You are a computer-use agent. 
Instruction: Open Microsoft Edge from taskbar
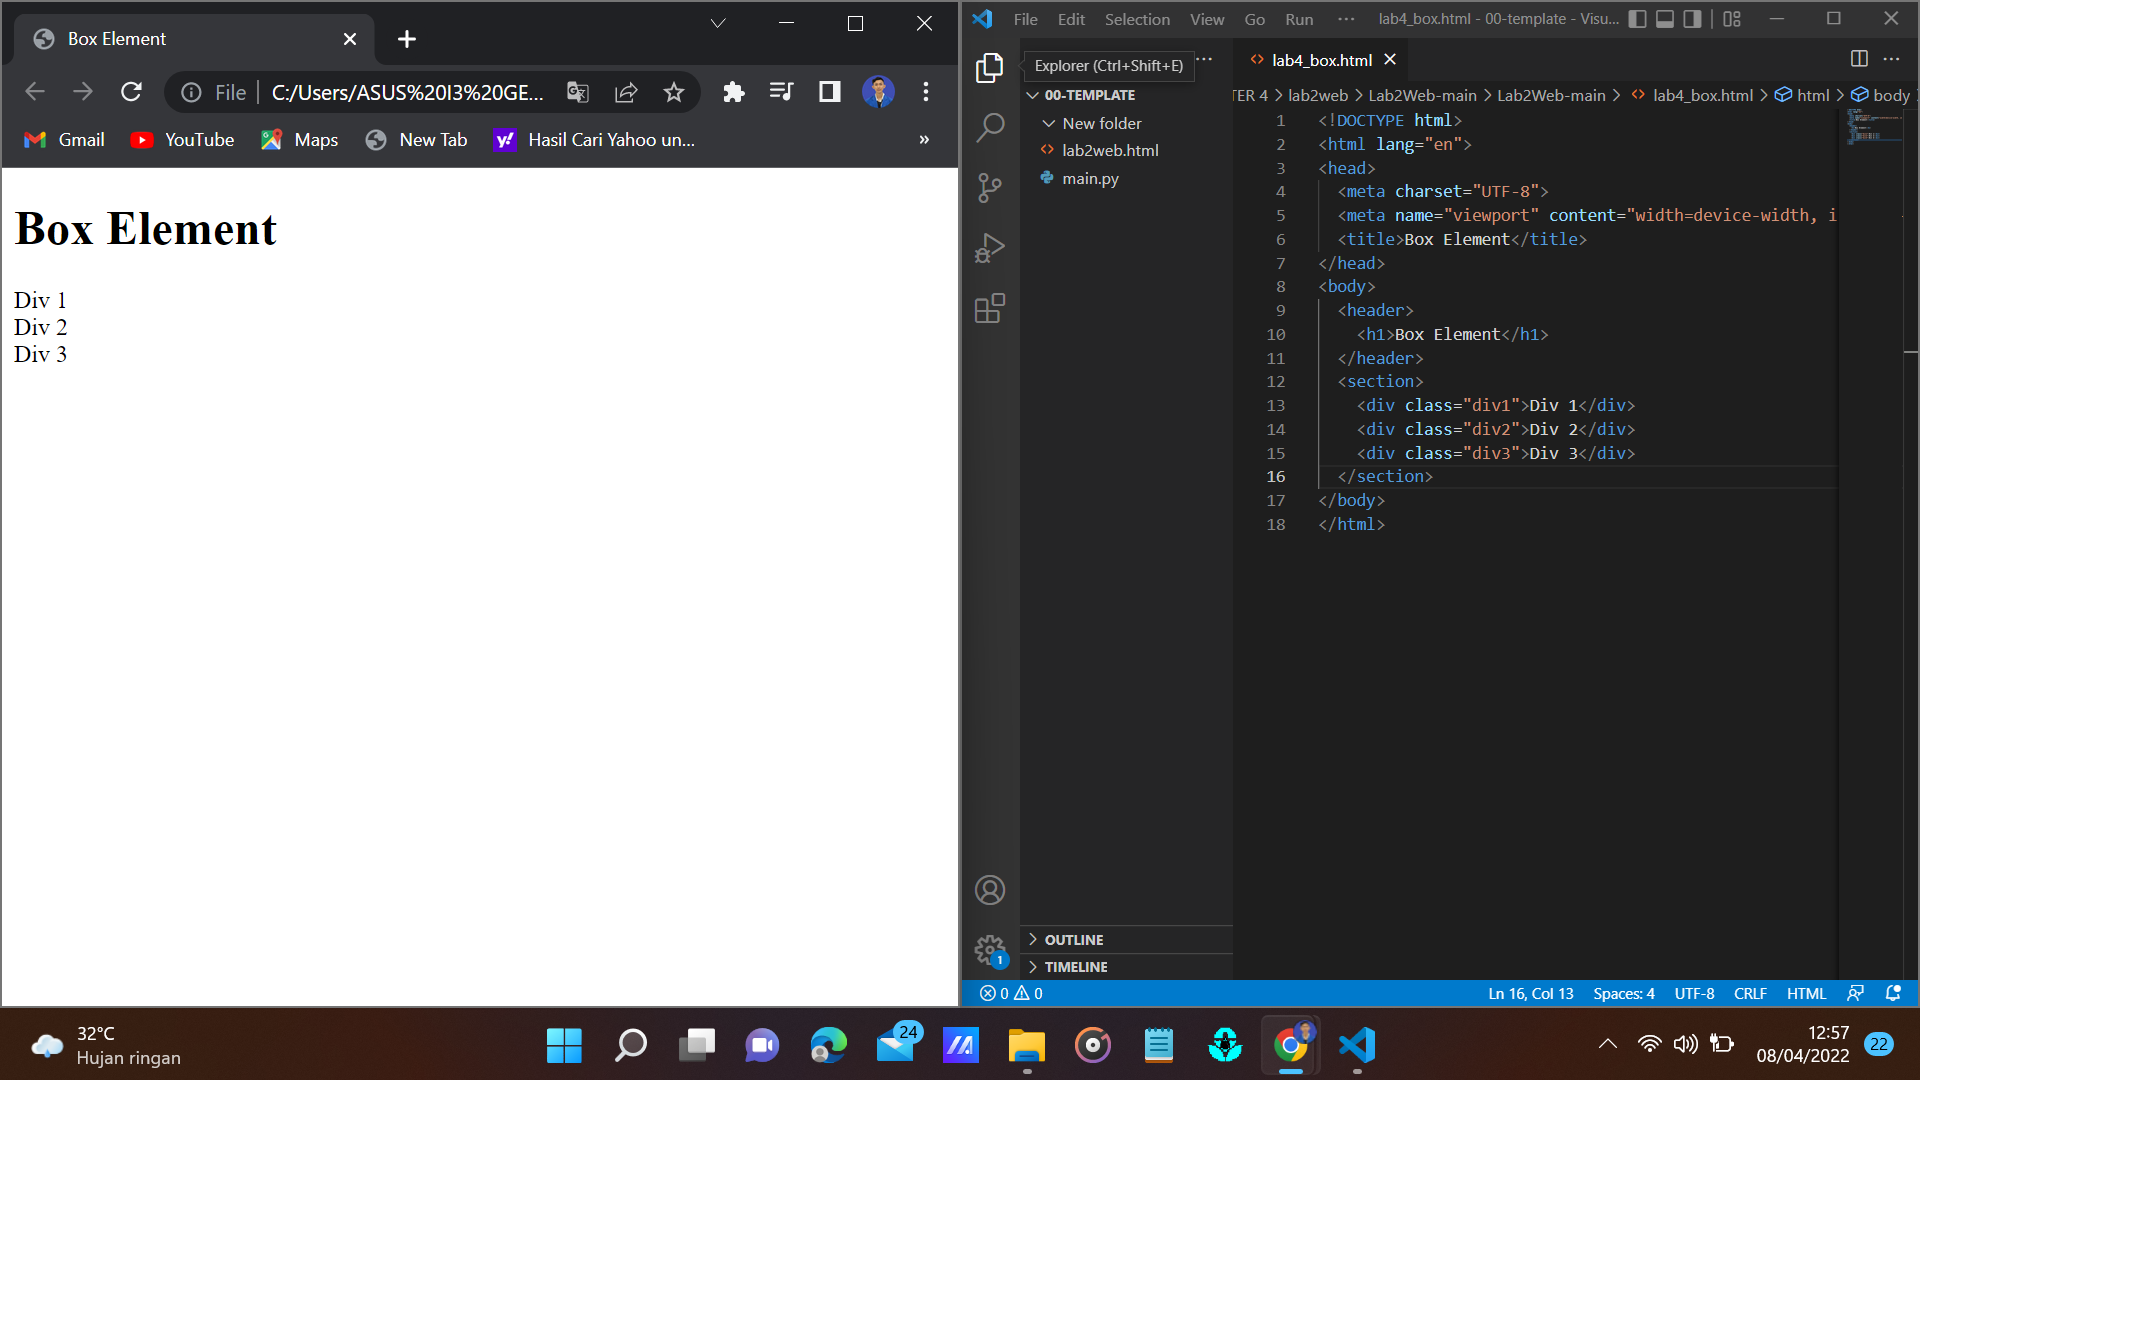[828, 1045]
